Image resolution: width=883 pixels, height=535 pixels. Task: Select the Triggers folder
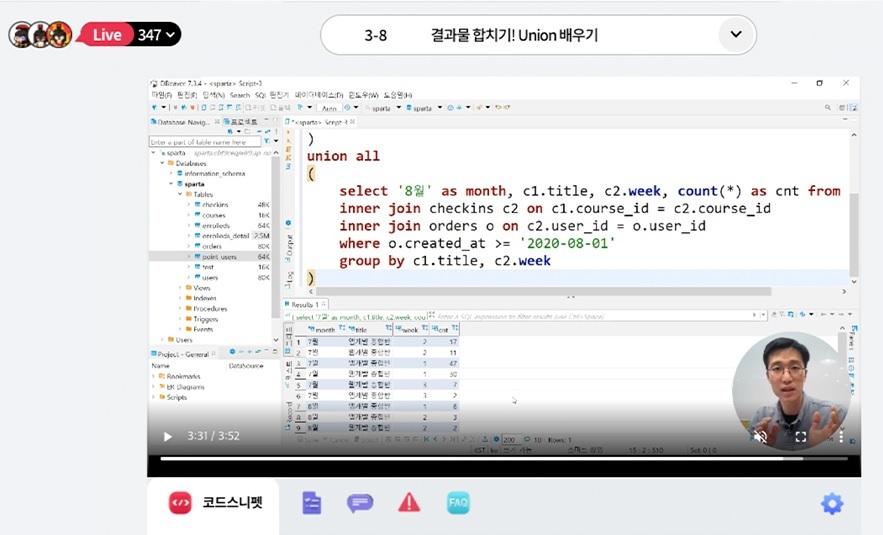(206, 319)
